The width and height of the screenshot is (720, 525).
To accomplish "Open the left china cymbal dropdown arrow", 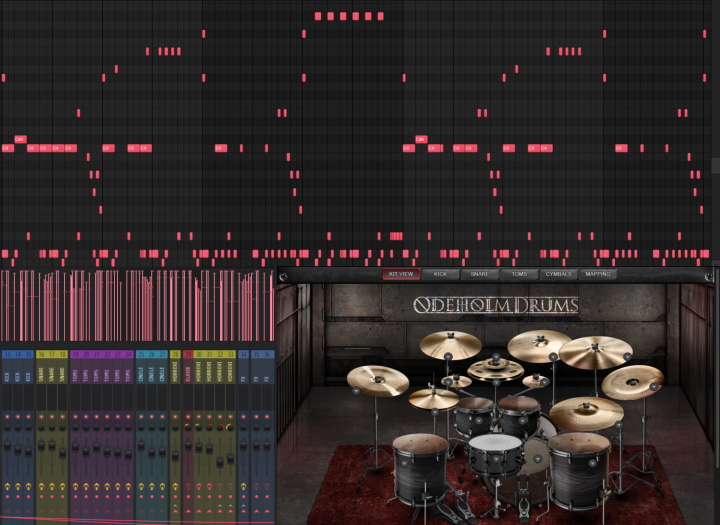I will (356, 391).
